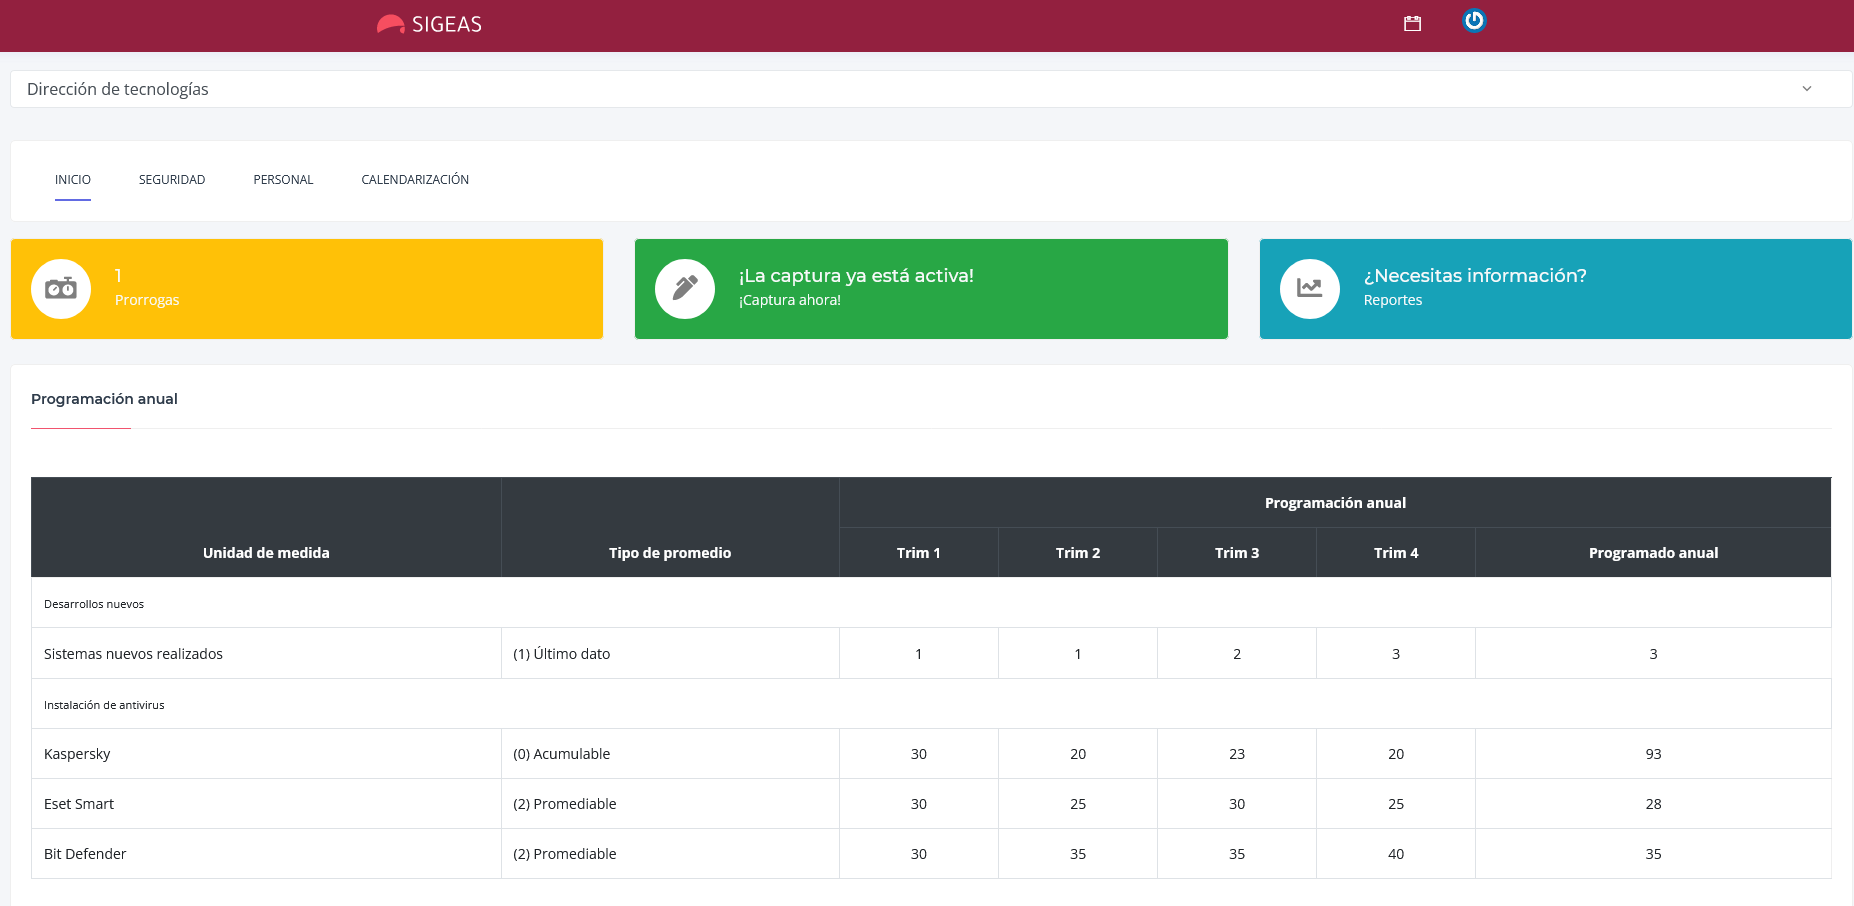Click the dropdown chevron arrow
The height and width of the screenshot is (906, 1854).
[x=1807, y=89]
